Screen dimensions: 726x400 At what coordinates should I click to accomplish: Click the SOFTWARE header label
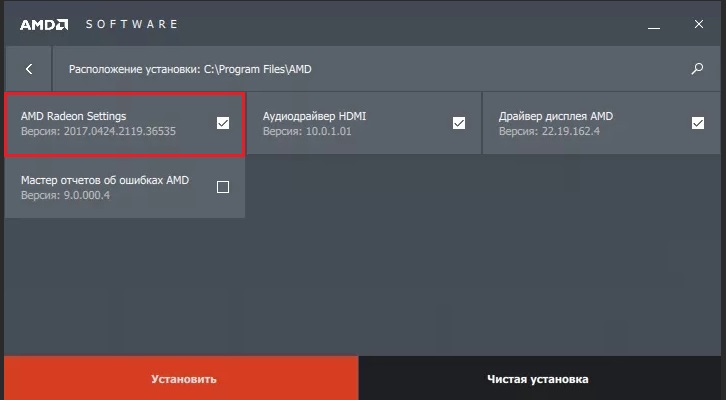click(131, 25)
